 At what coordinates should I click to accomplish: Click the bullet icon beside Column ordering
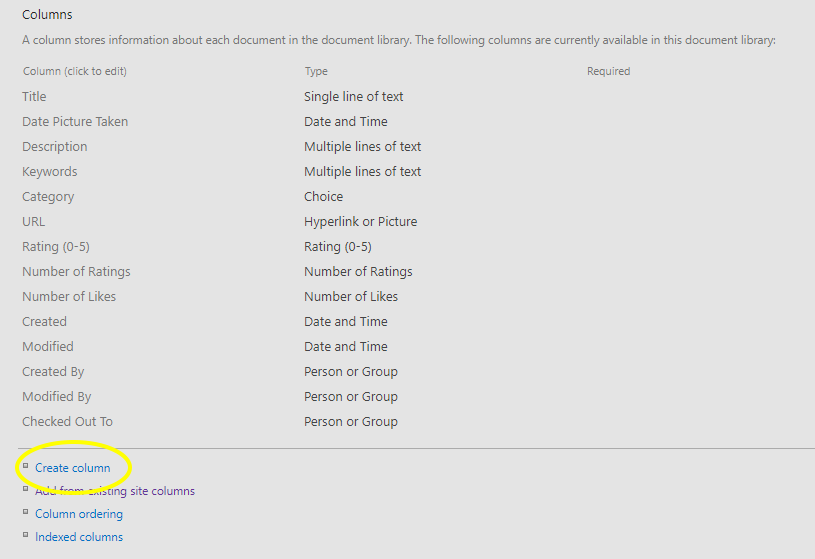[x=25, y=512]
